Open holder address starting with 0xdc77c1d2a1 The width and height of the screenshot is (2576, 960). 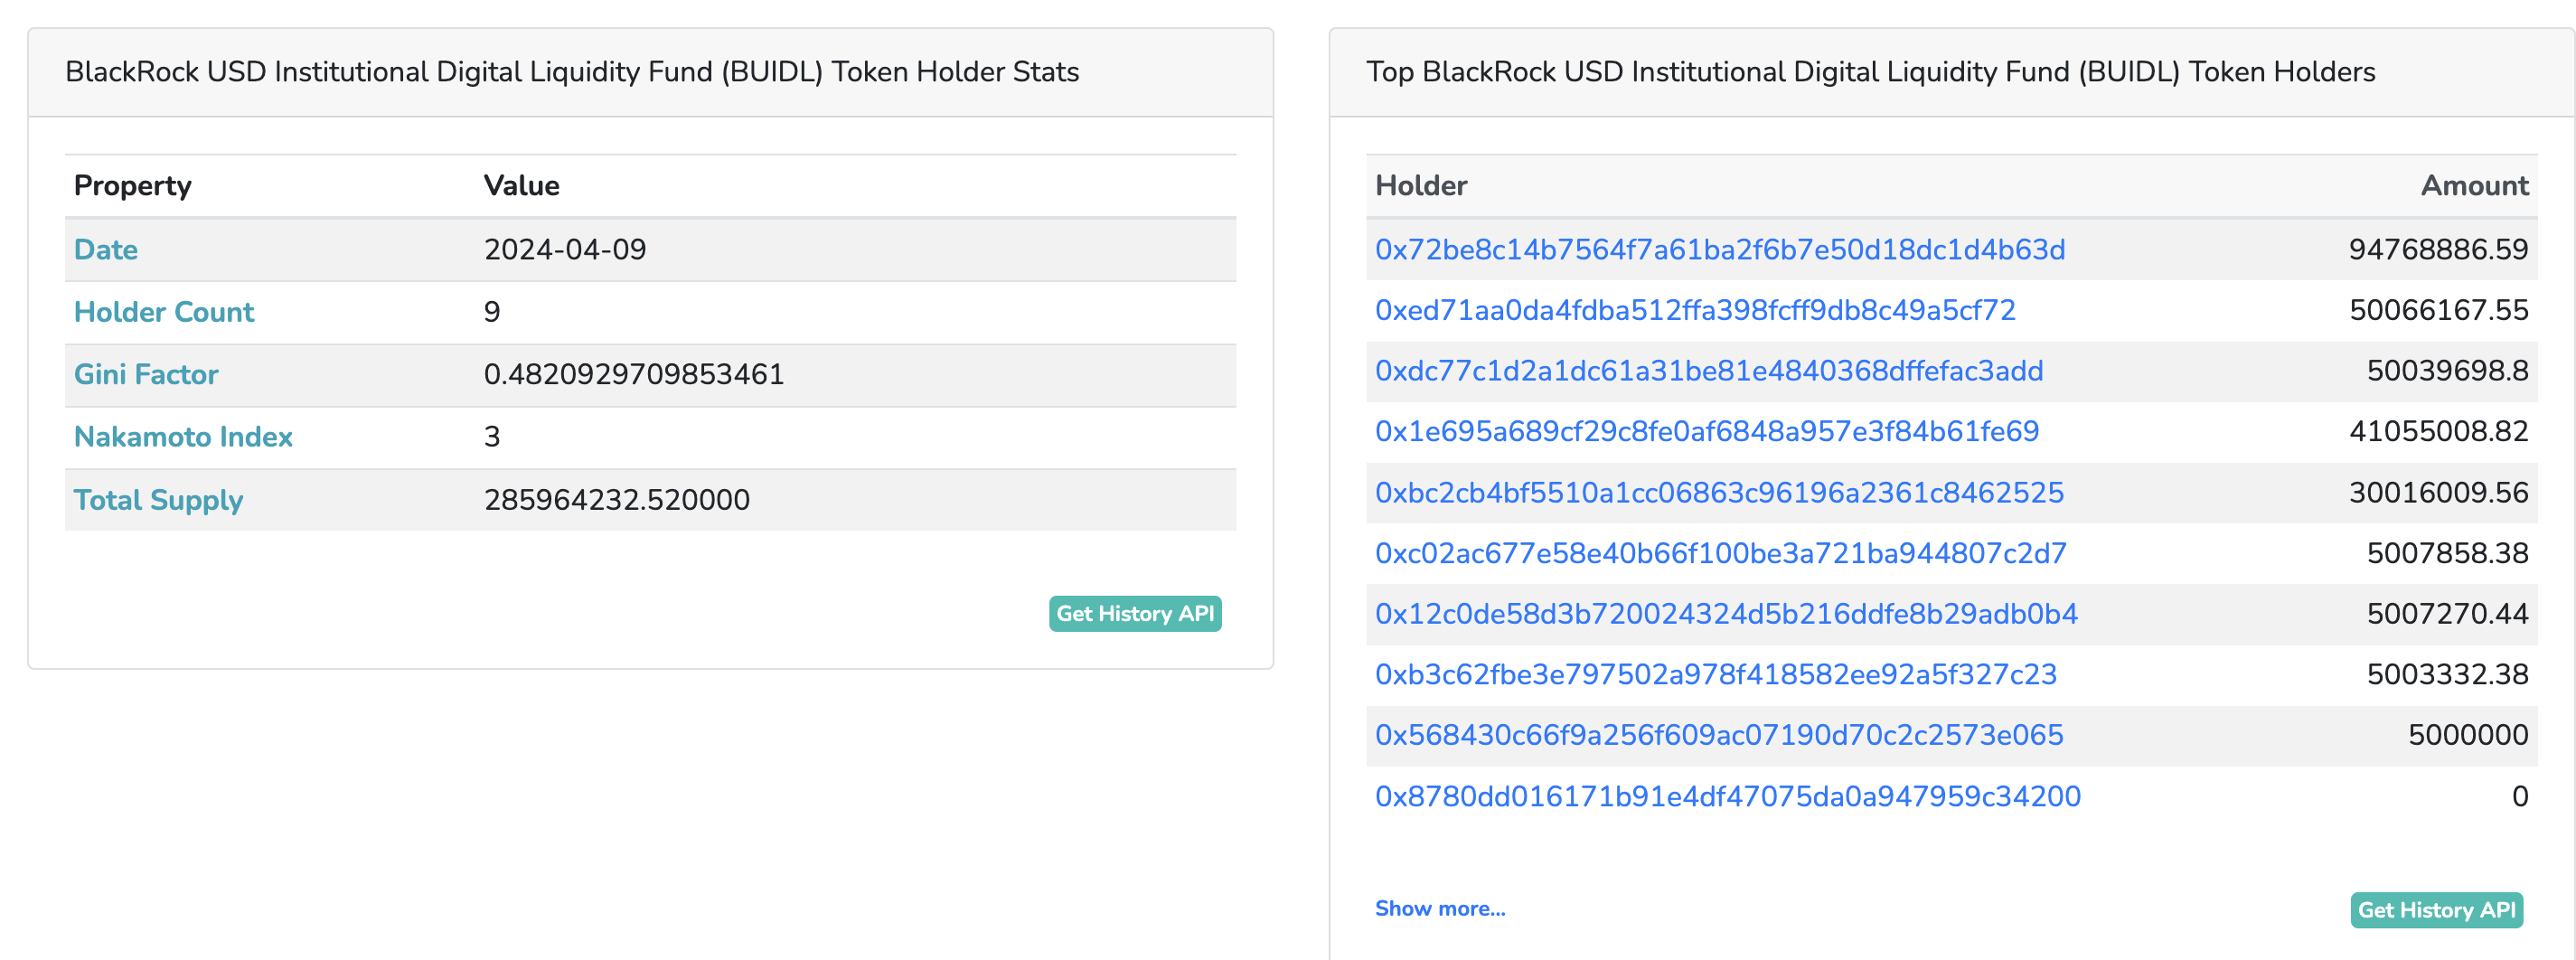1709,371
